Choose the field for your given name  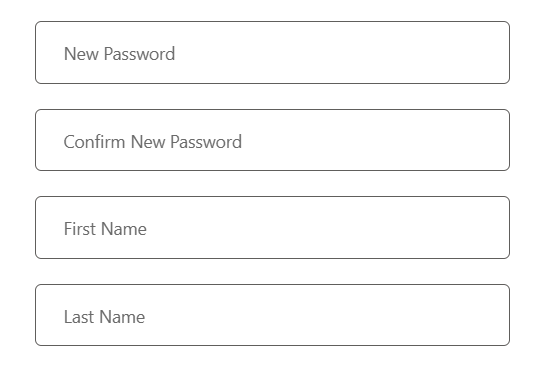coord(272,227)
